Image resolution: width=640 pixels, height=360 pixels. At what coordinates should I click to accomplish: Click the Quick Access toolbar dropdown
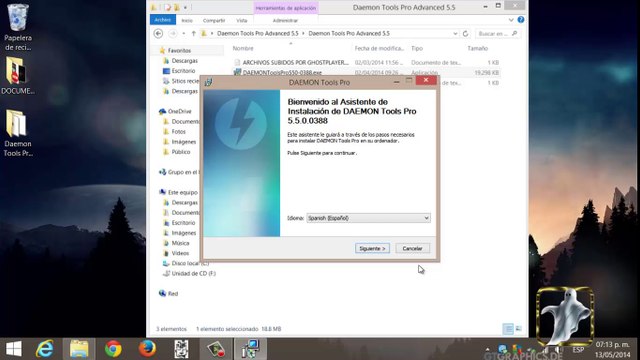(185, 7)
